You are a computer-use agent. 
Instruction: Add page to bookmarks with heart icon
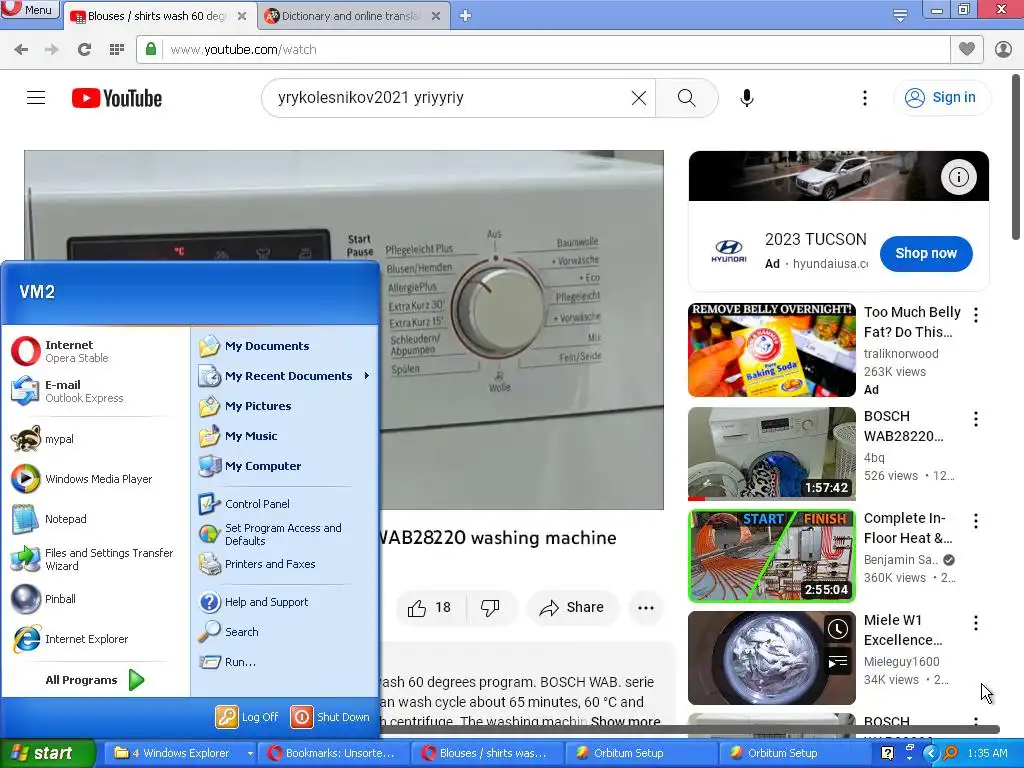pyautogui.click(x=967, y=50)
